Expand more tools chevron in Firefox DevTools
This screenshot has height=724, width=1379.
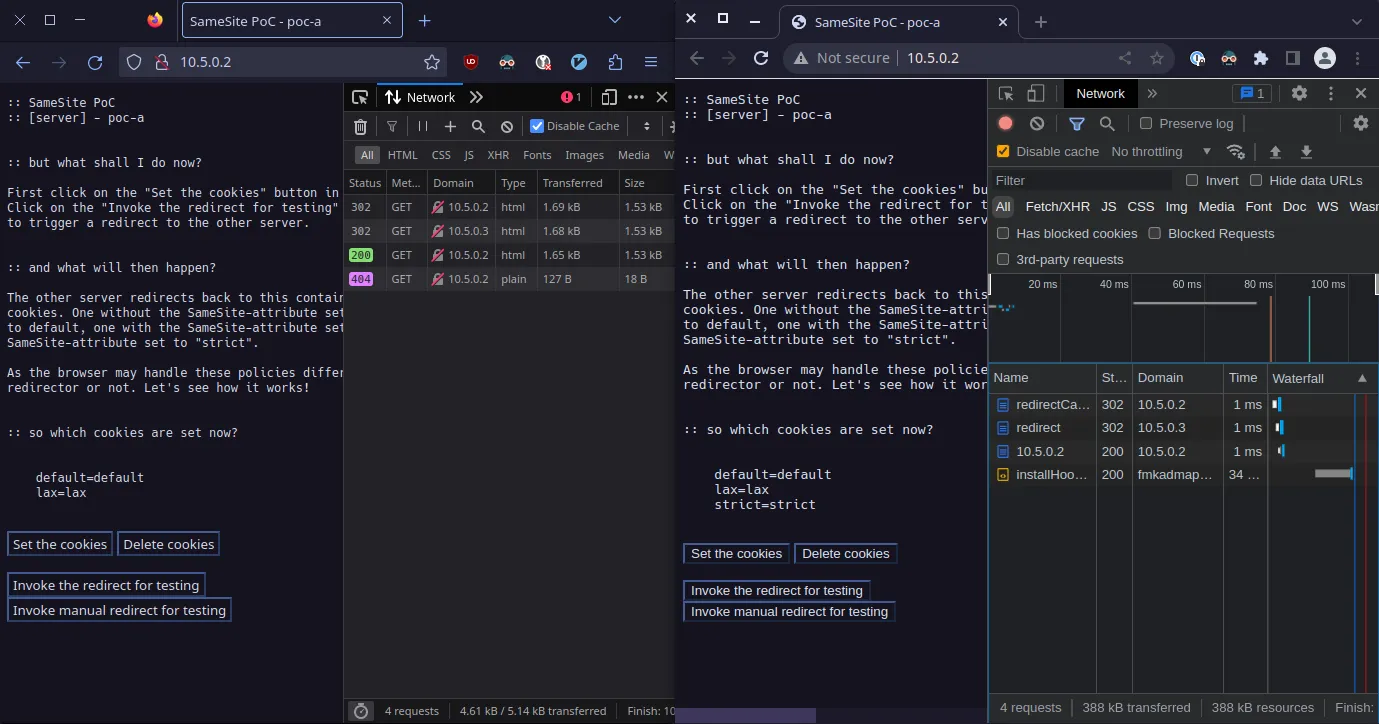(476, 97)
